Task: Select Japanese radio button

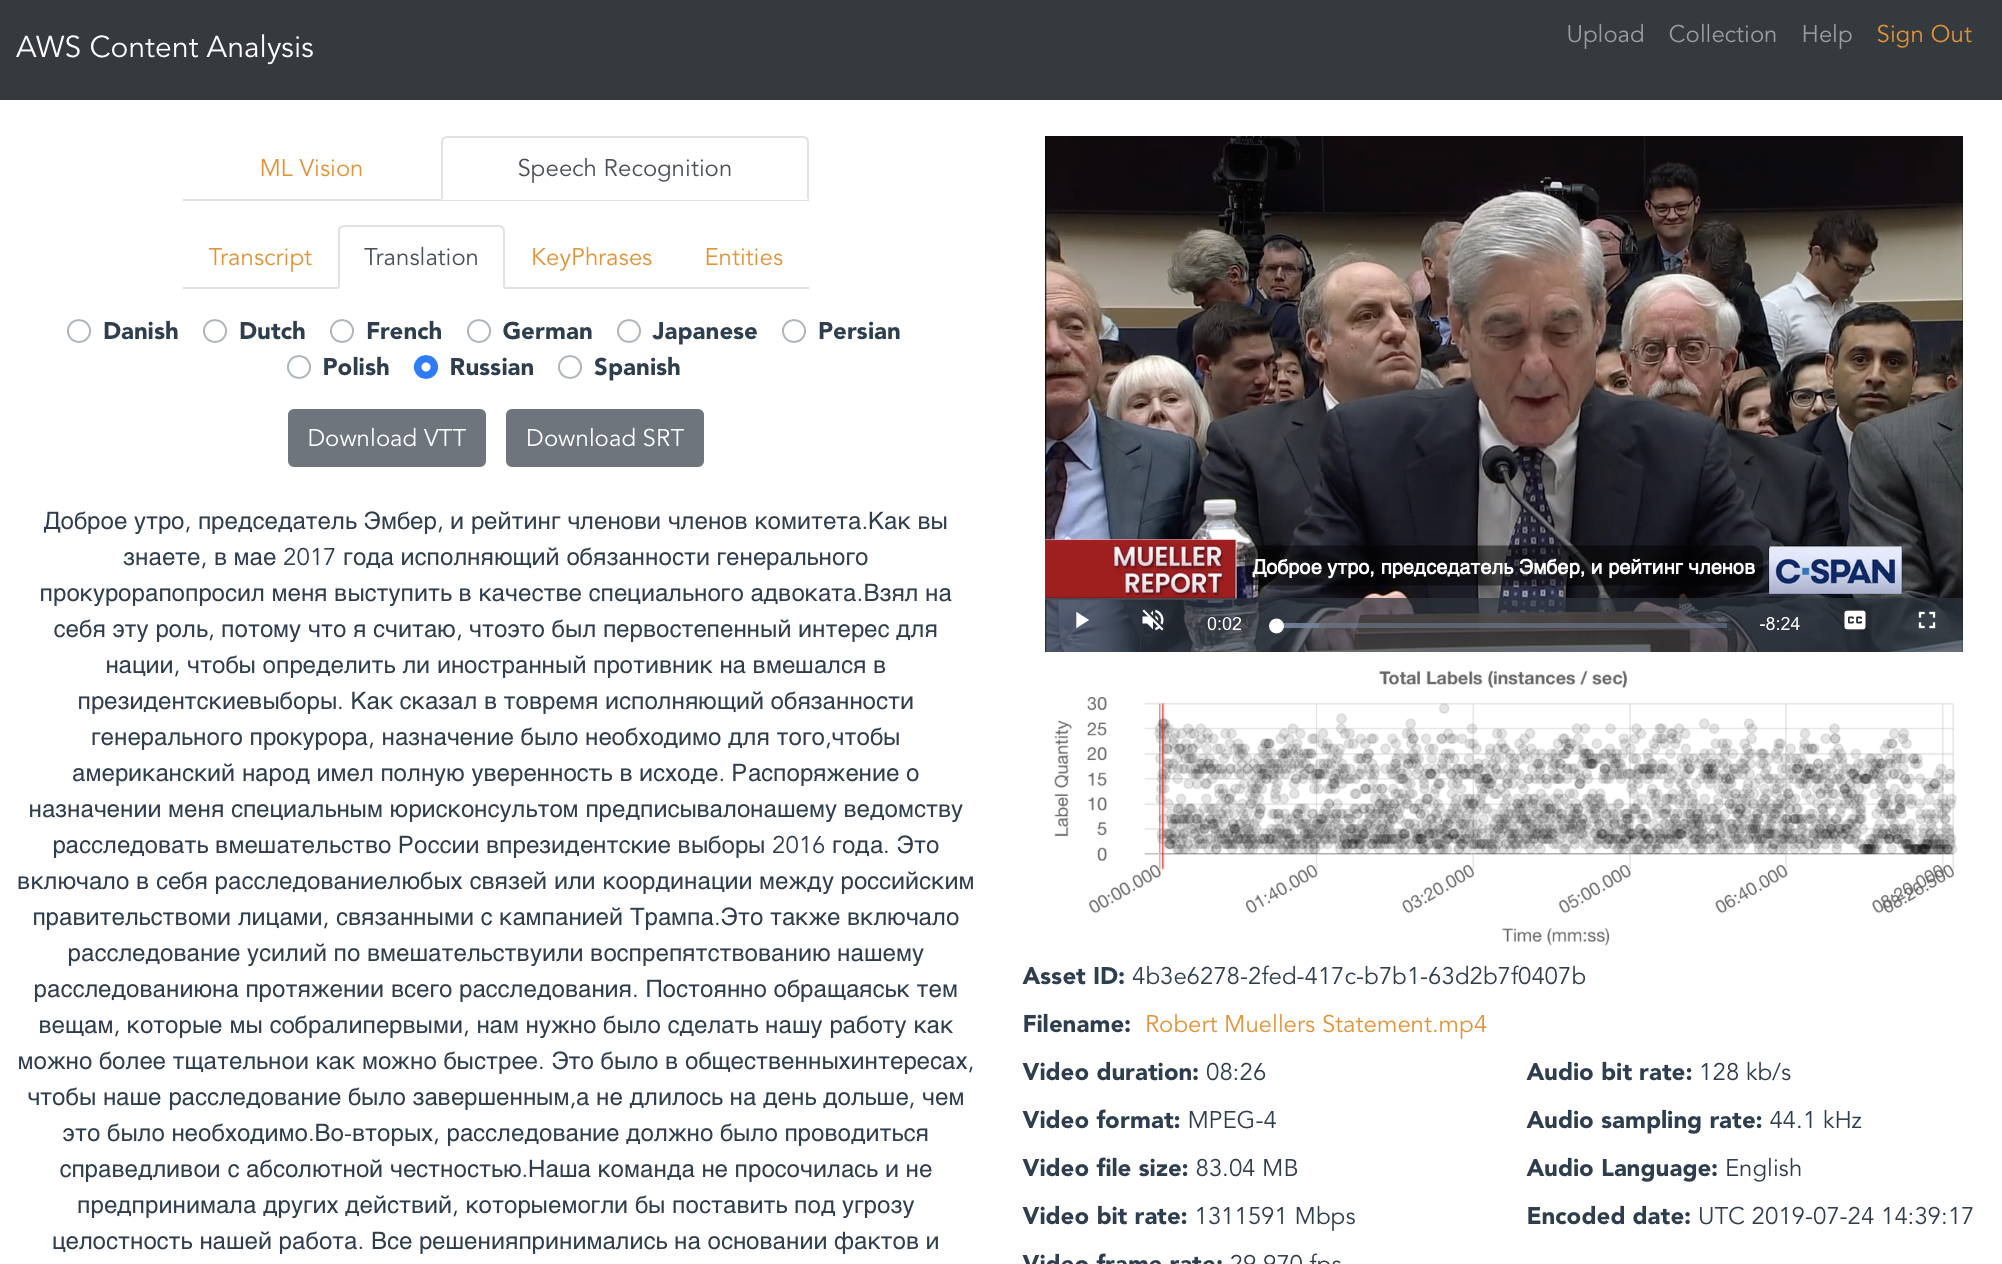Action: 629,331
